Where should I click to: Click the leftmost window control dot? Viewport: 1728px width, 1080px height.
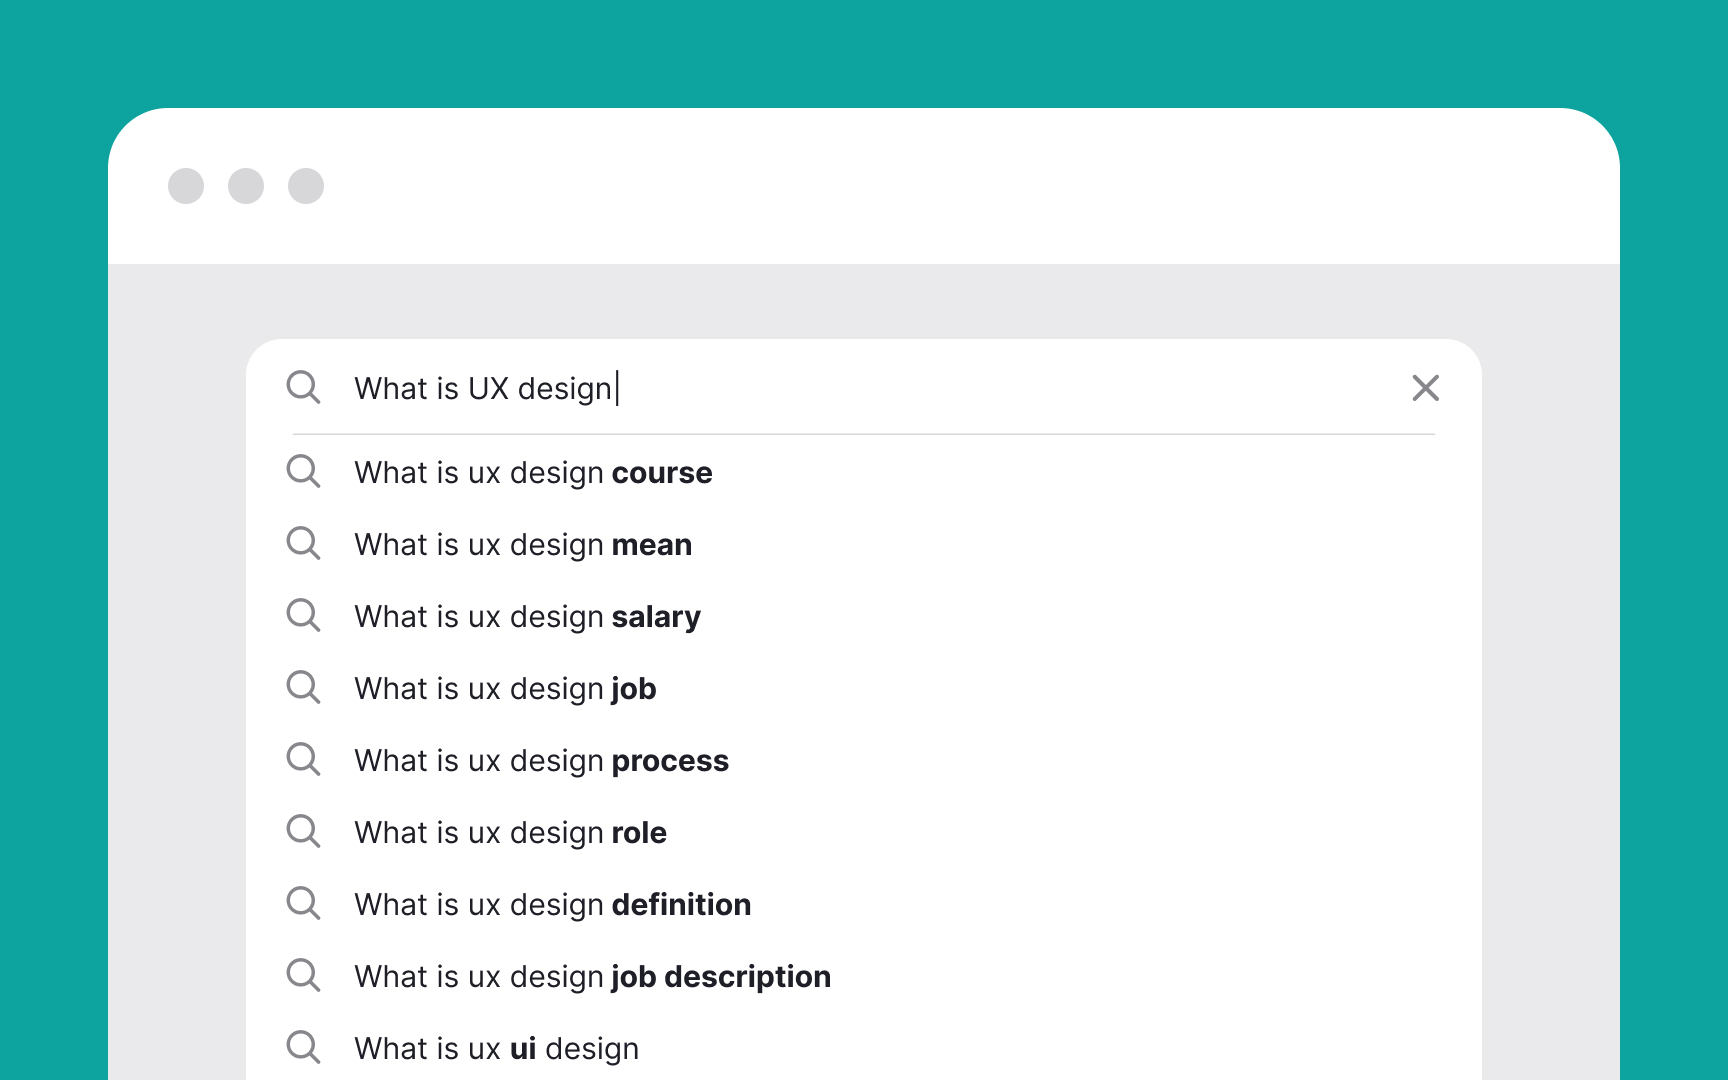pos(186,186)
